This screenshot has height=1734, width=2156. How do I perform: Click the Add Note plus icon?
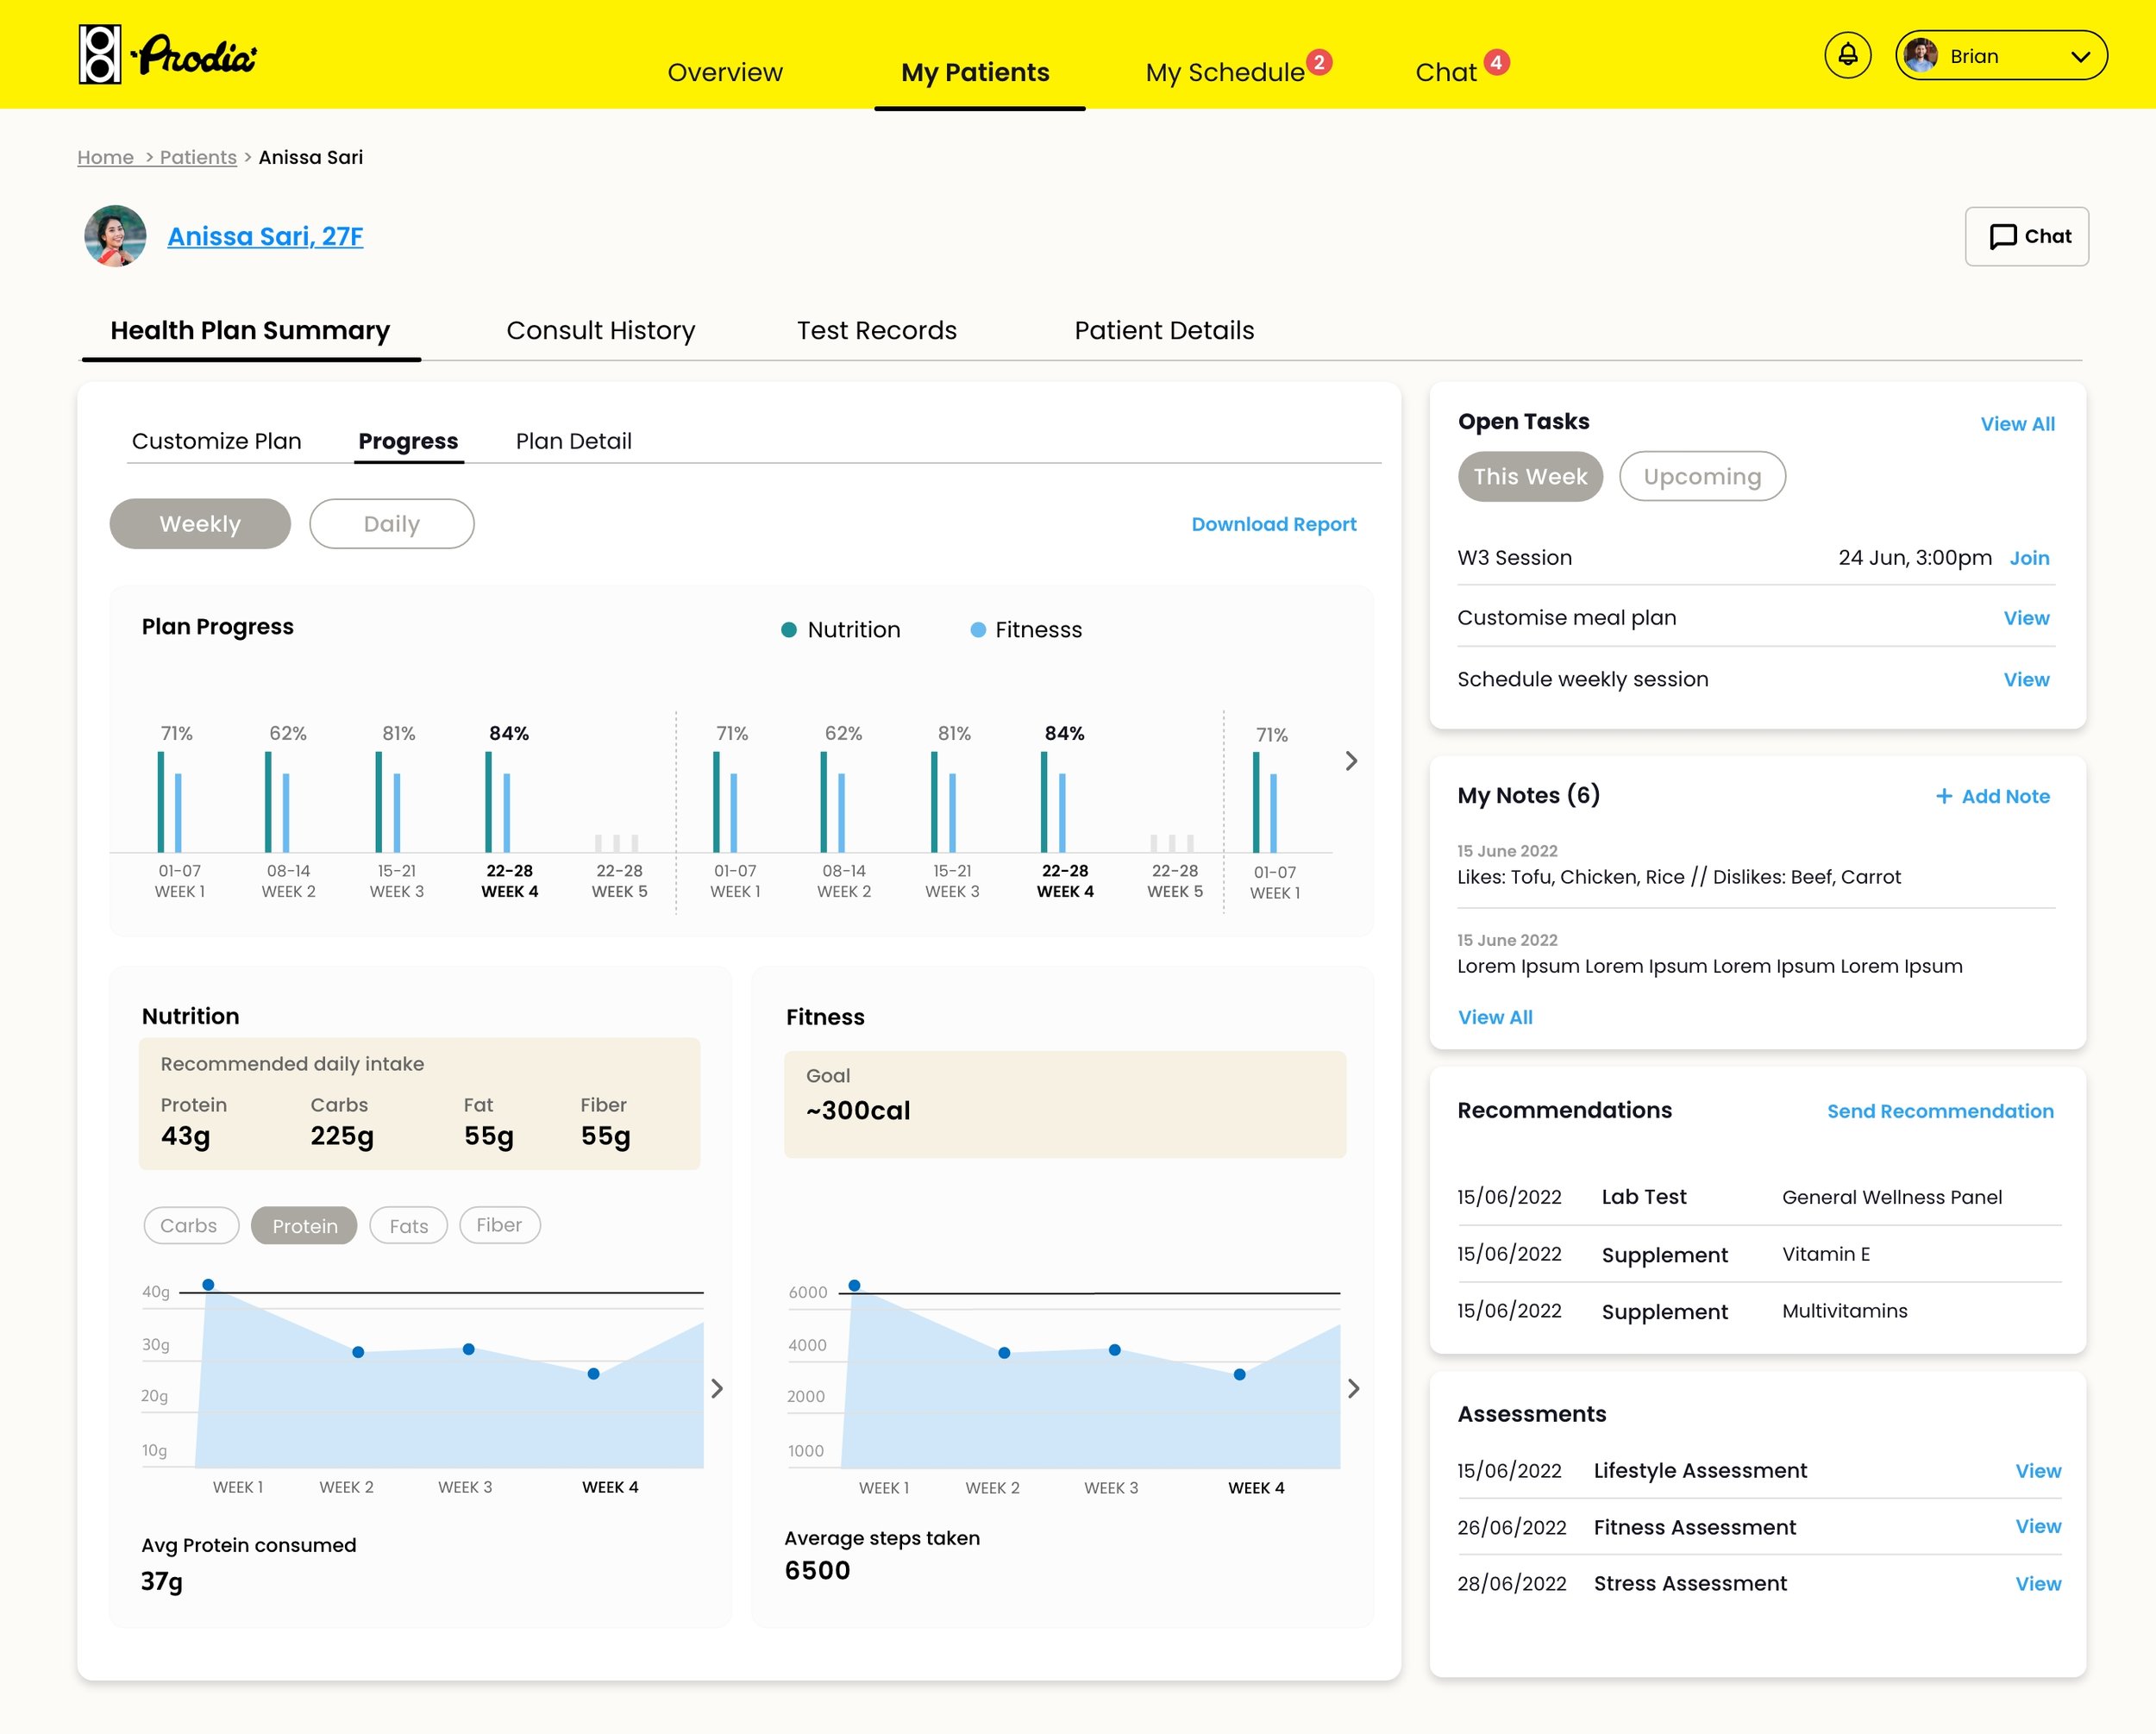[1944, 796]
